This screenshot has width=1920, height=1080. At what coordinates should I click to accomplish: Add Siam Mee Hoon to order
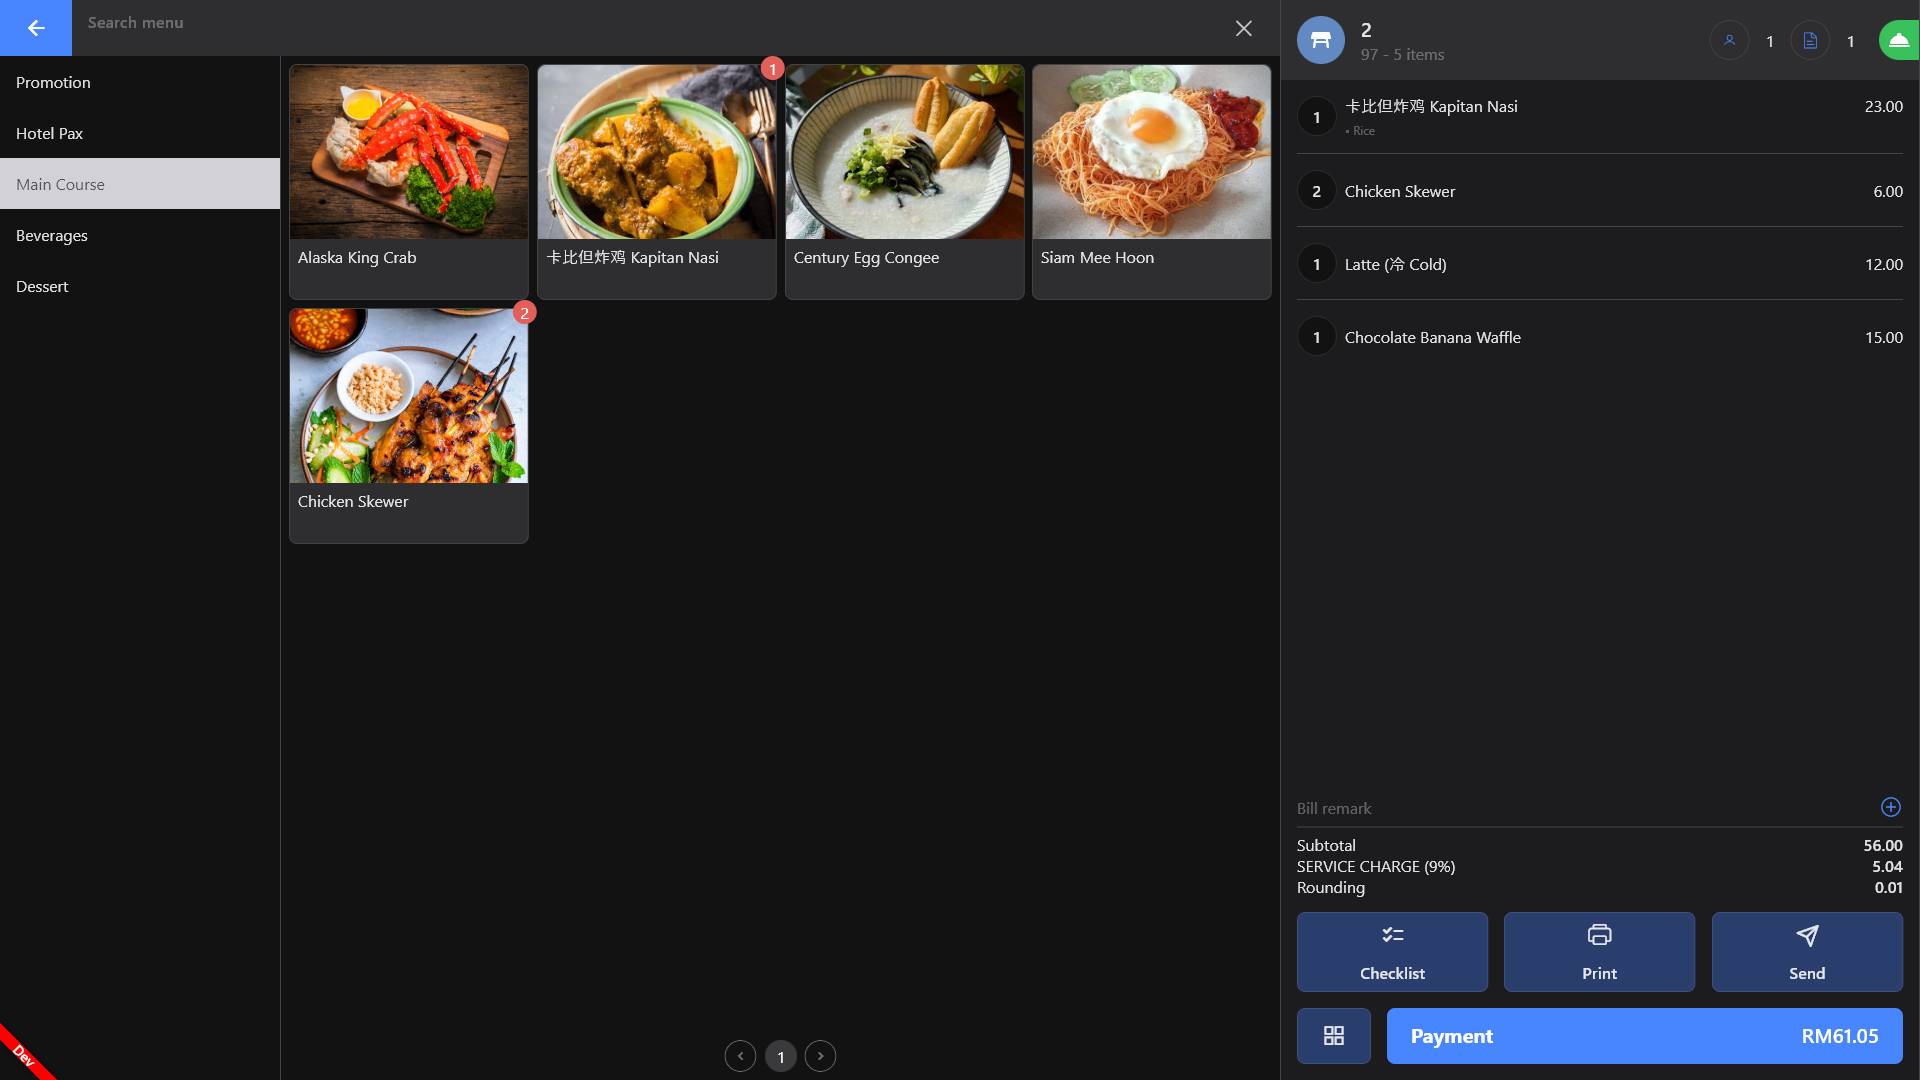coord(1152,182)
